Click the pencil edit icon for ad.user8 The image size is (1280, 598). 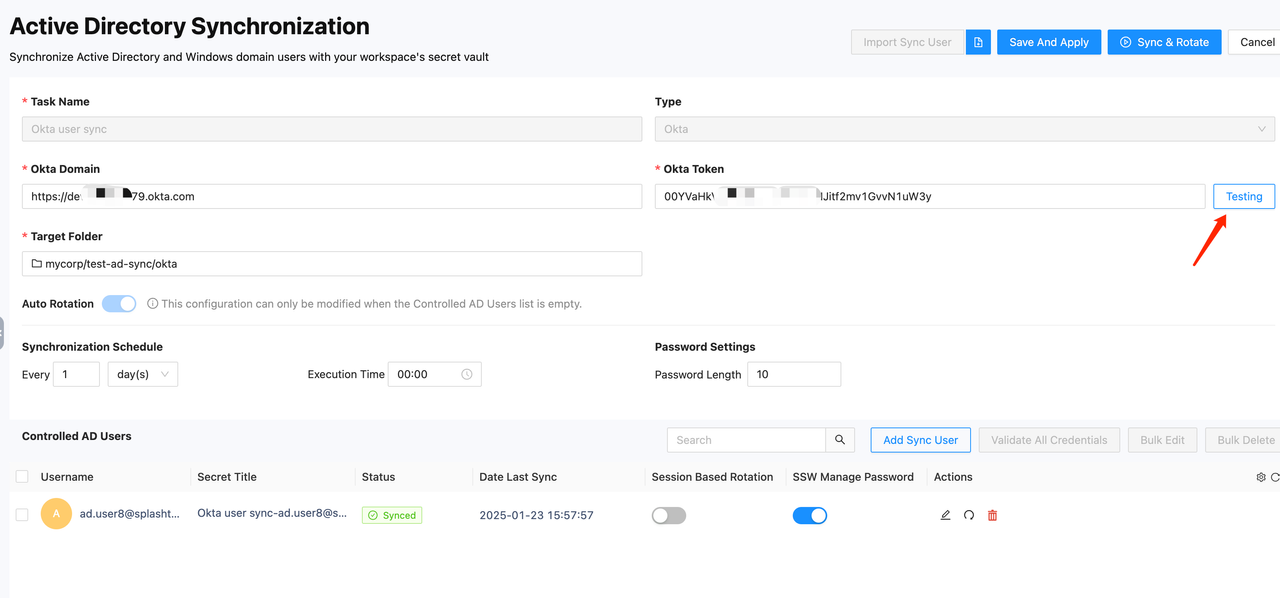pos(945,515)
